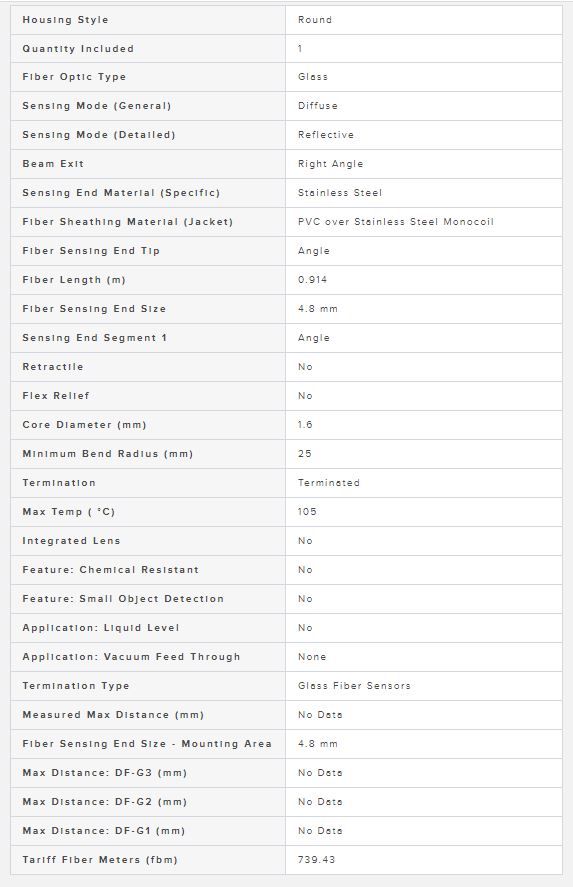The image size is (573, 887).
Task: Select the Glass value for Fiber Optic Type
Action: point(313,77)
